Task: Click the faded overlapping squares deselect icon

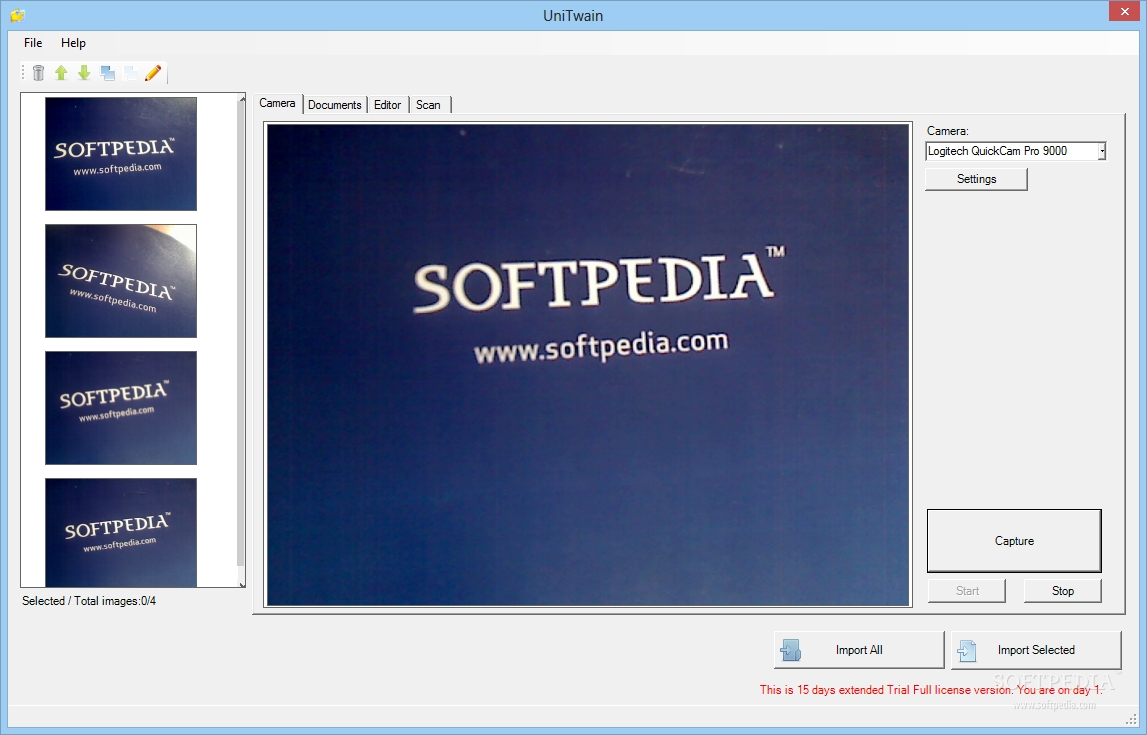Action: tap(130, 72)
